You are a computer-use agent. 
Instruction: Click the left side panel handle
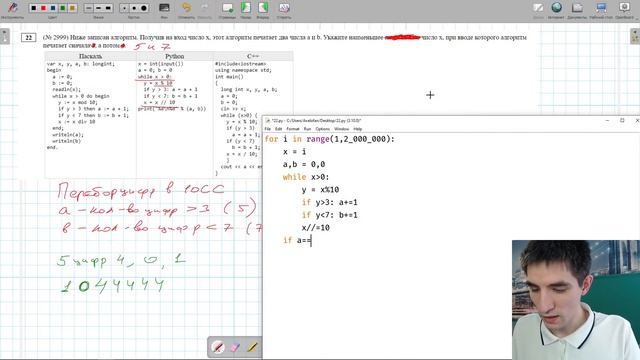4,36
